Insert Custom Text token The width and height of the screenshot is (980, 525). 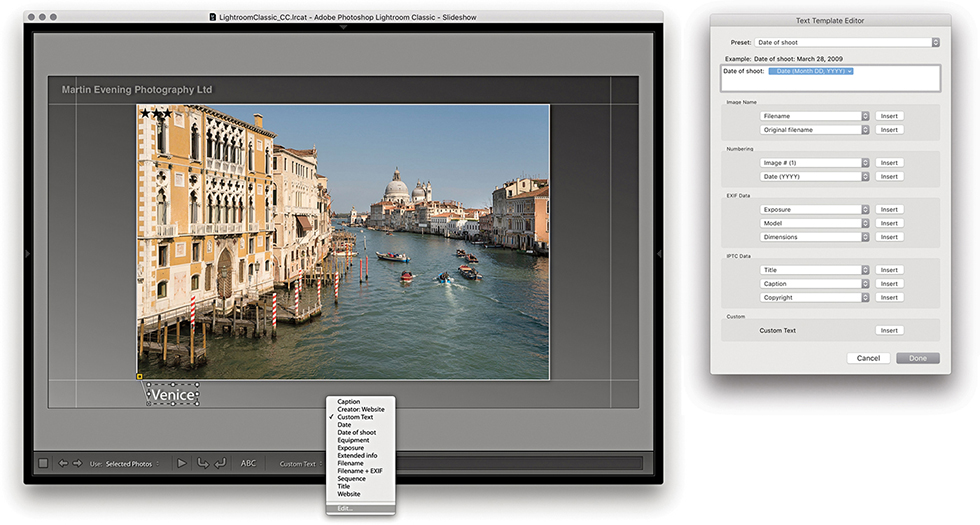889,330
